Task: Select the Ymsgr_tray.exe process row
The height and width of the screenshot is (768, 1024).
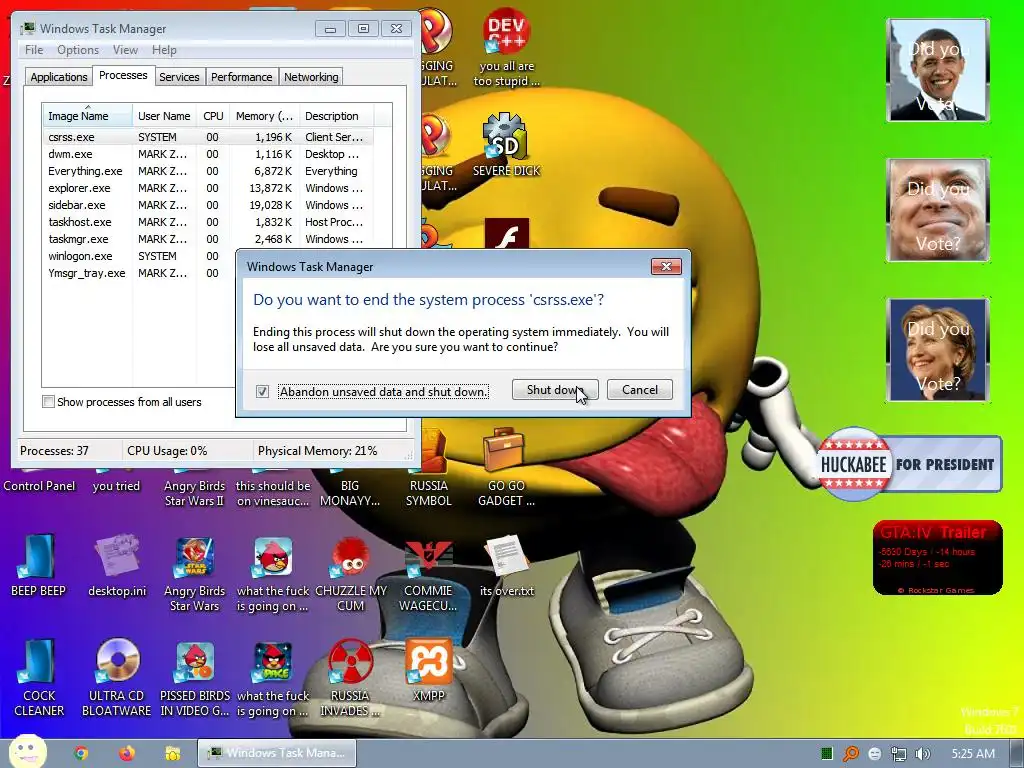Action: pos(139,273)
